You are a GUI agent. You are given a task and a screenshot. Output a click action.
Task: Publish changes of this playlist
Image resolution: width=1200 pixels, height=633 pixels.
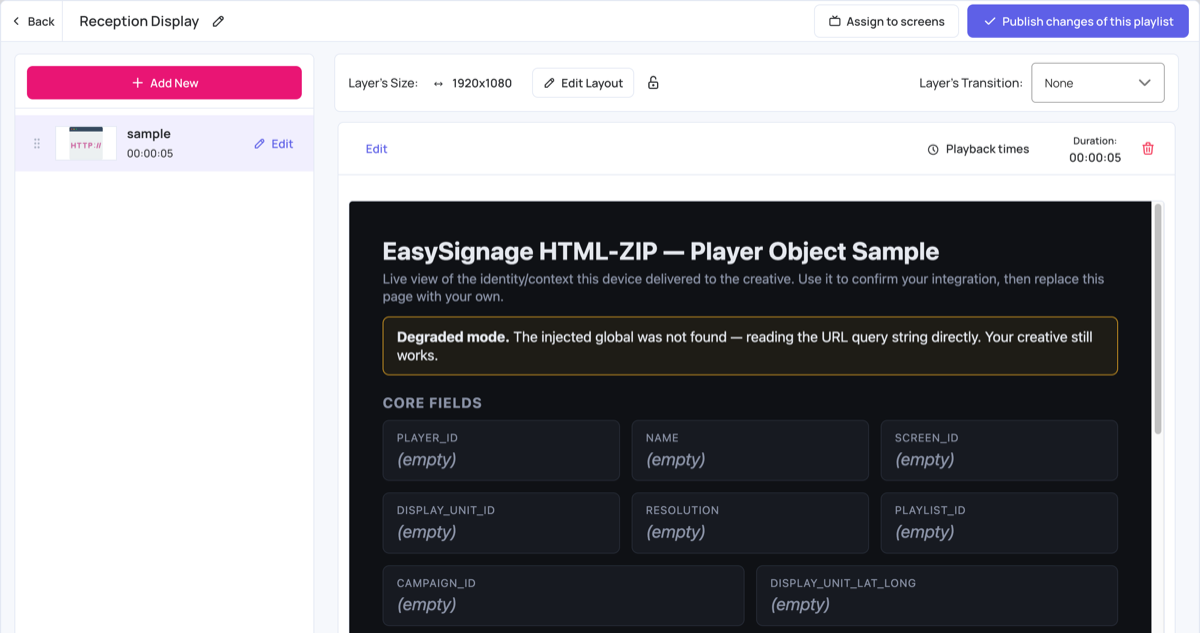coord(1077,21)
